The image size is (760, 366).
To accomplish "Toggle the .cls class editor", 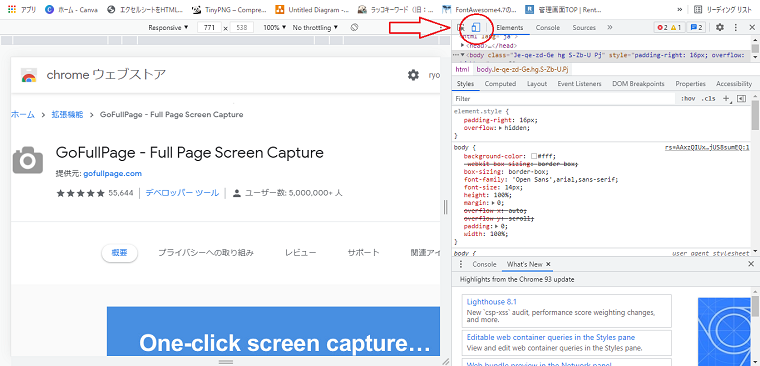I will (x=708, y=98).
